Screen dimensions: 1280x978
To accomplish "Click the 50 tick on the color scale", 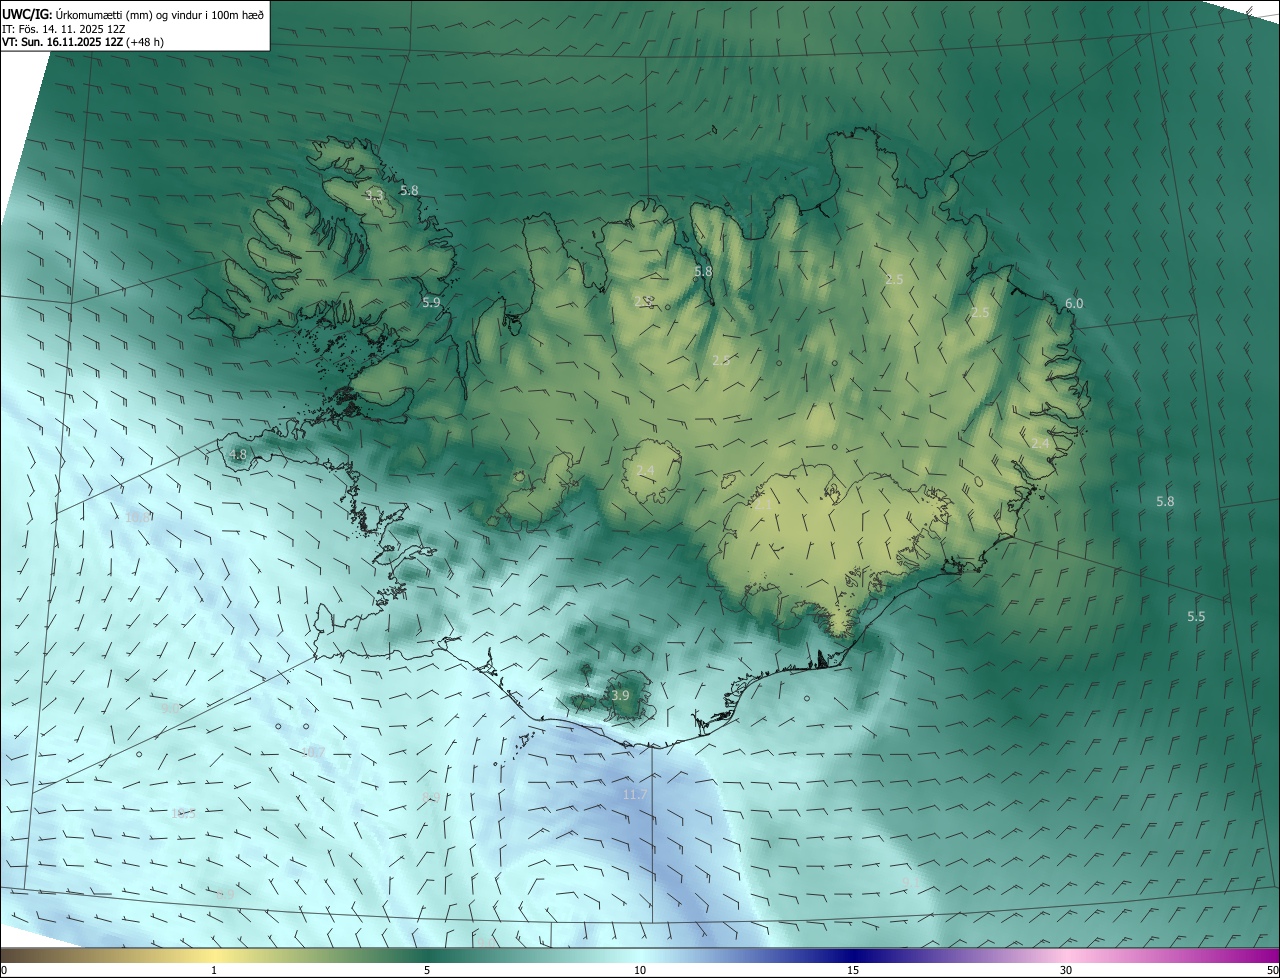I will click(x=1272, y=970).
